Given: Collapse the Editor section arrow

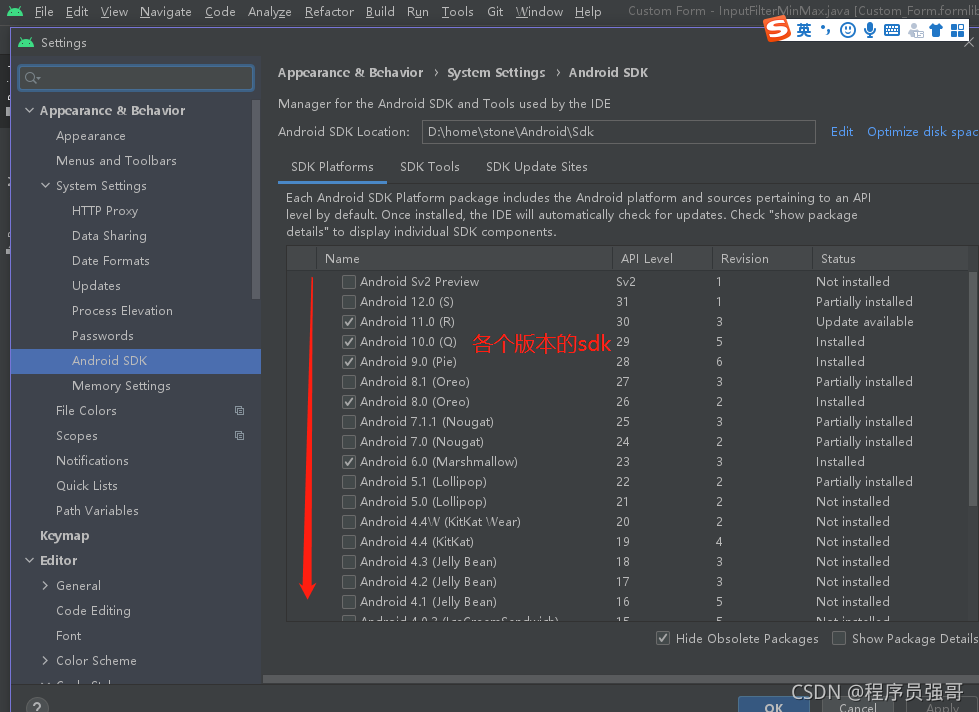Looking at the screenshot, I should point(29,560).
